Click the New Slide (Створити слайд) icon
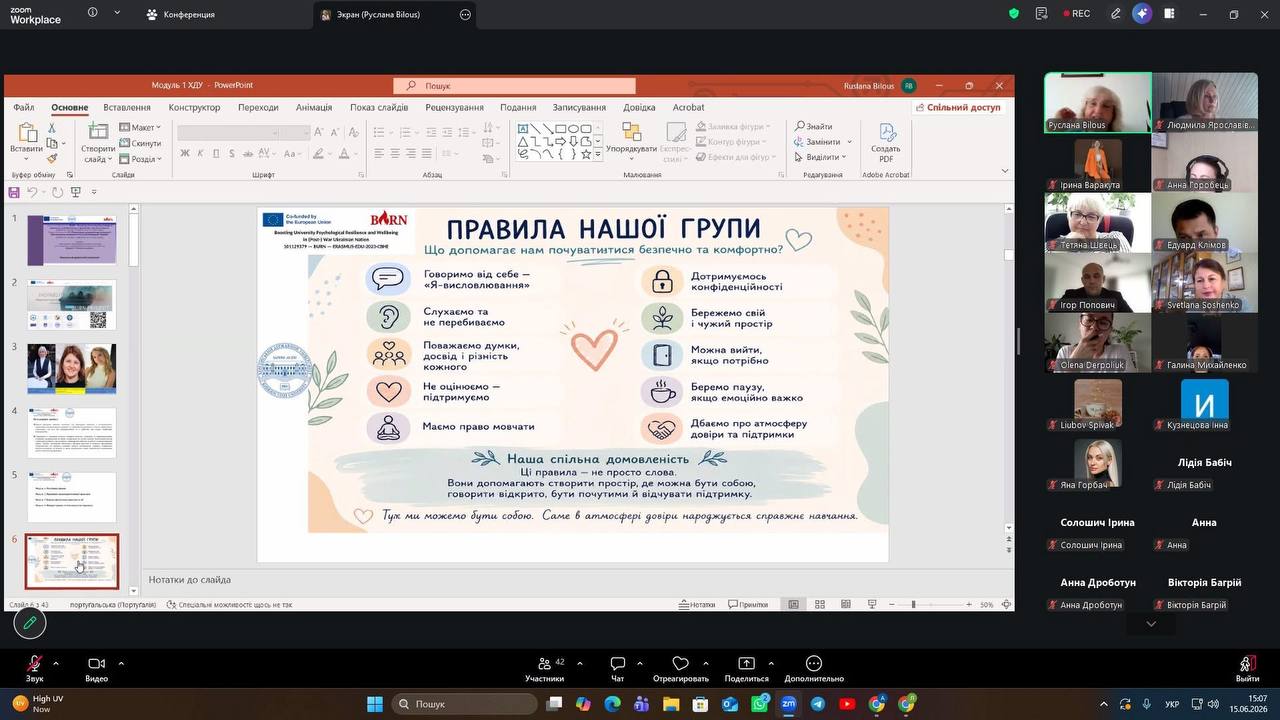Screen dimensions: 1280x720 click(97, 131)
